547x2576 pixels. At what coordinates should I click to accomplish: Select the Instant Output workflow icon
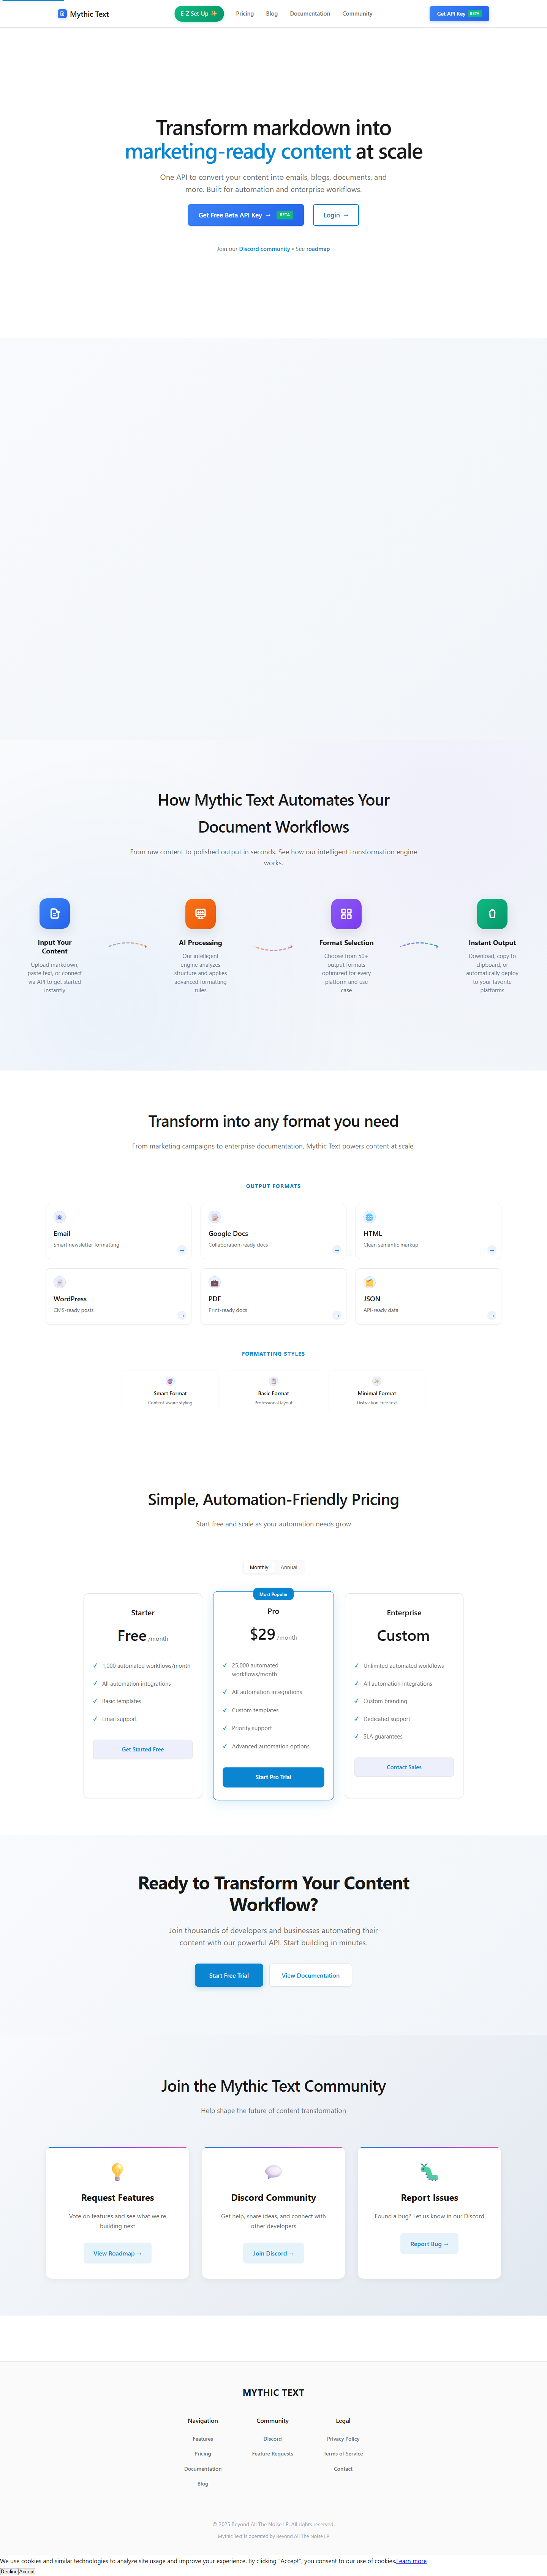tap(492, 913)
